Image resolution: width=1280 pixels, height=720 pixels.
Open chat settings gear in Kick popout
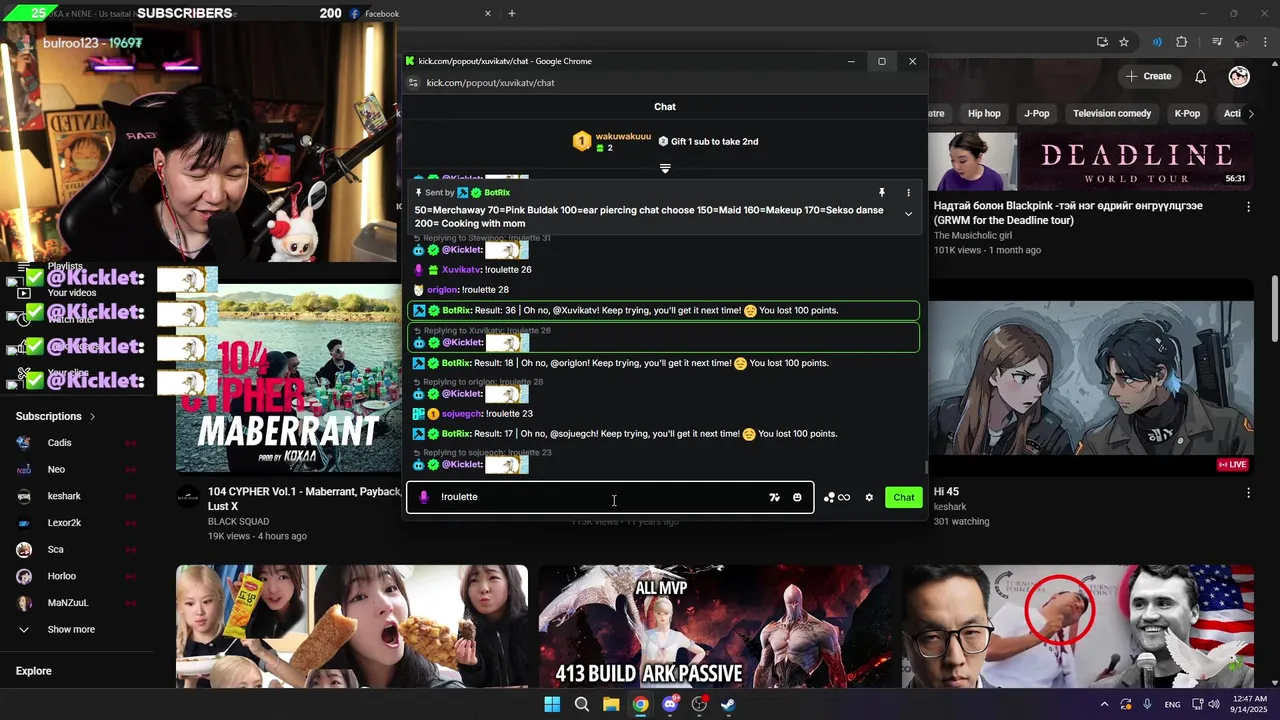(869, 497)
